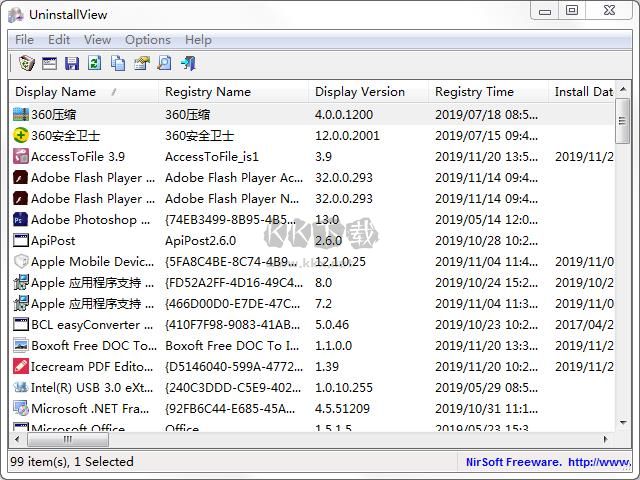Click the UninstallView title bar app icon
This screenshot has width=640, height=480.
[16, 15]
